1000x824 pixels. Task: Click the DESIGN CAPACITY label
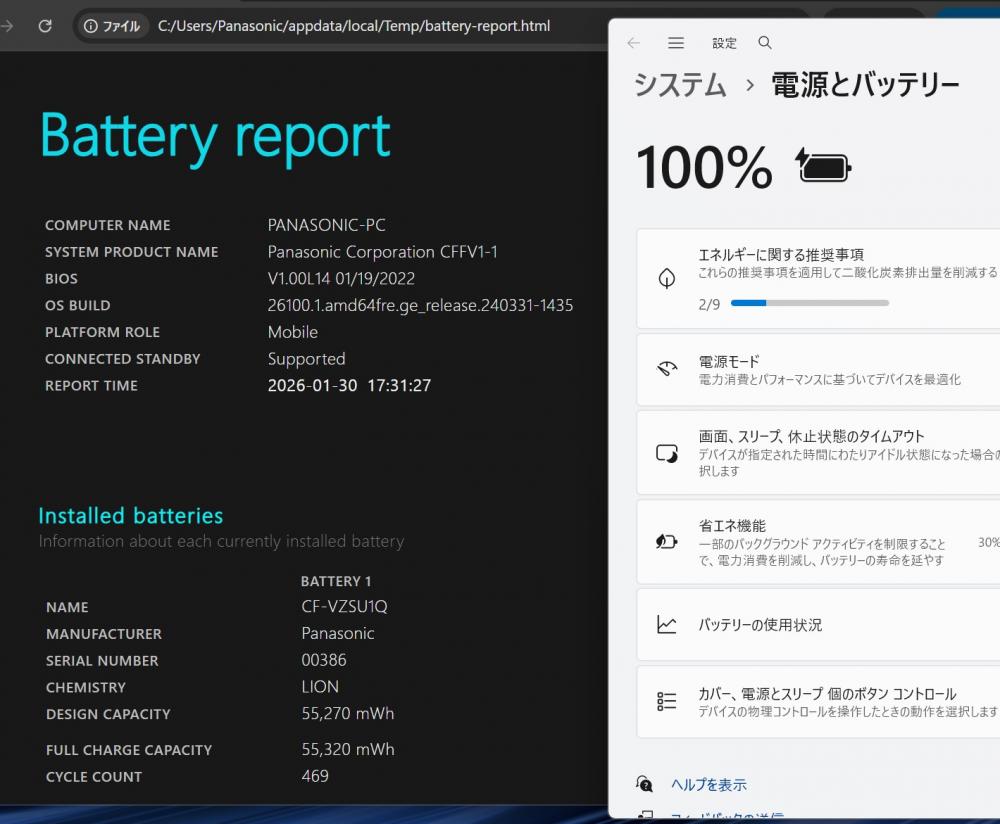[x=108, y=714]
